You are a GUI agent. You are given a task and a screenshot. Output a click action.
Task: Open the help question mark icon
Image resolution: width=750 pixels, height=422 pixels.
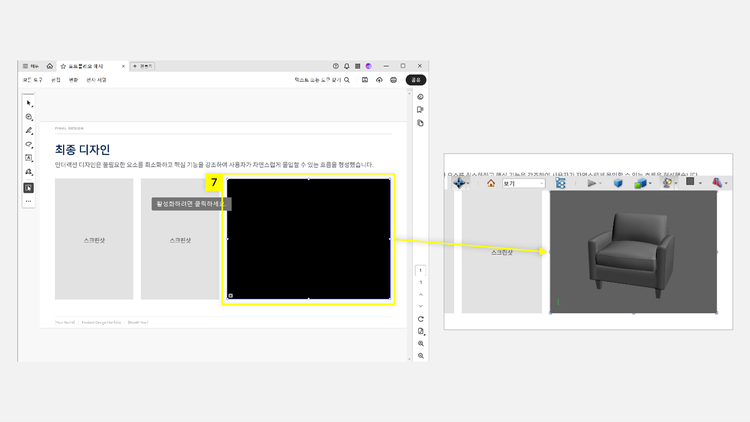(336, 66)
